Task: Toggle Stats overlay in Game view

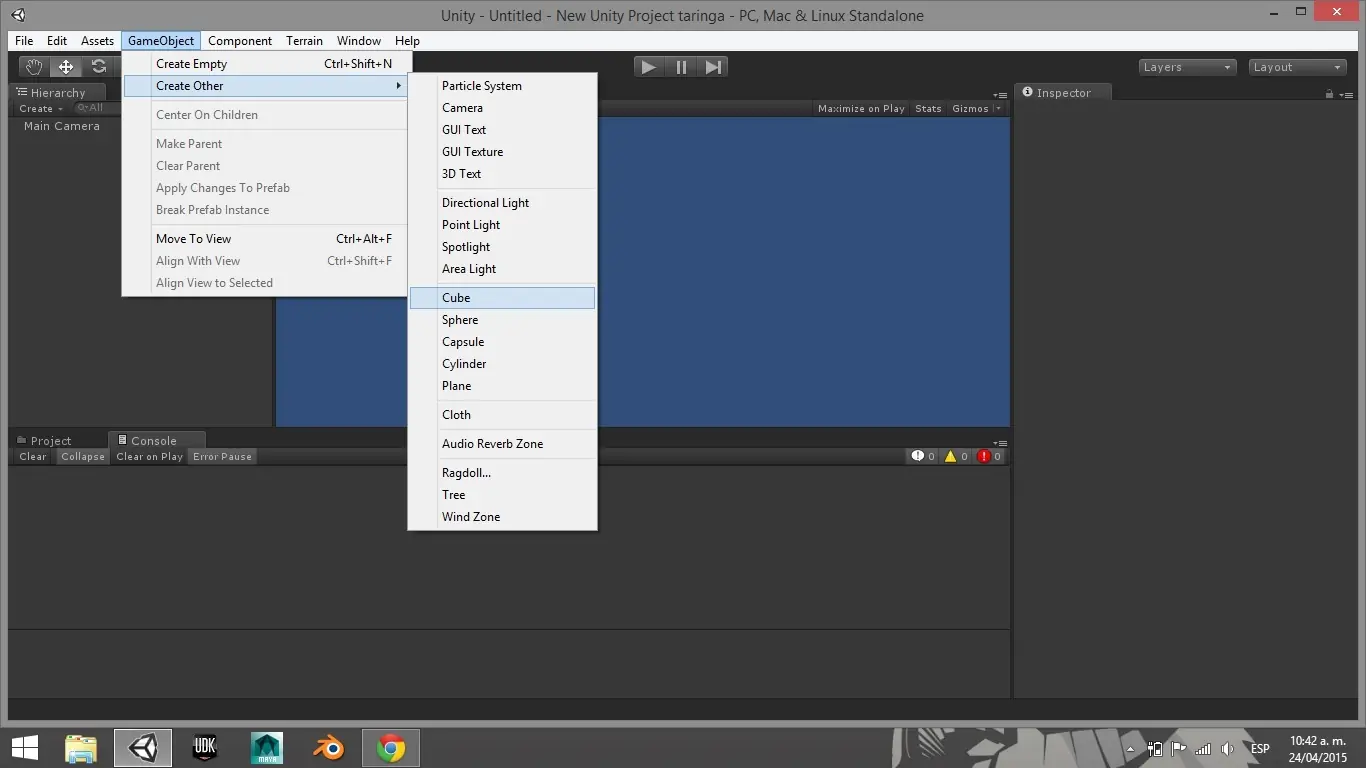Action: click(928, 108)
